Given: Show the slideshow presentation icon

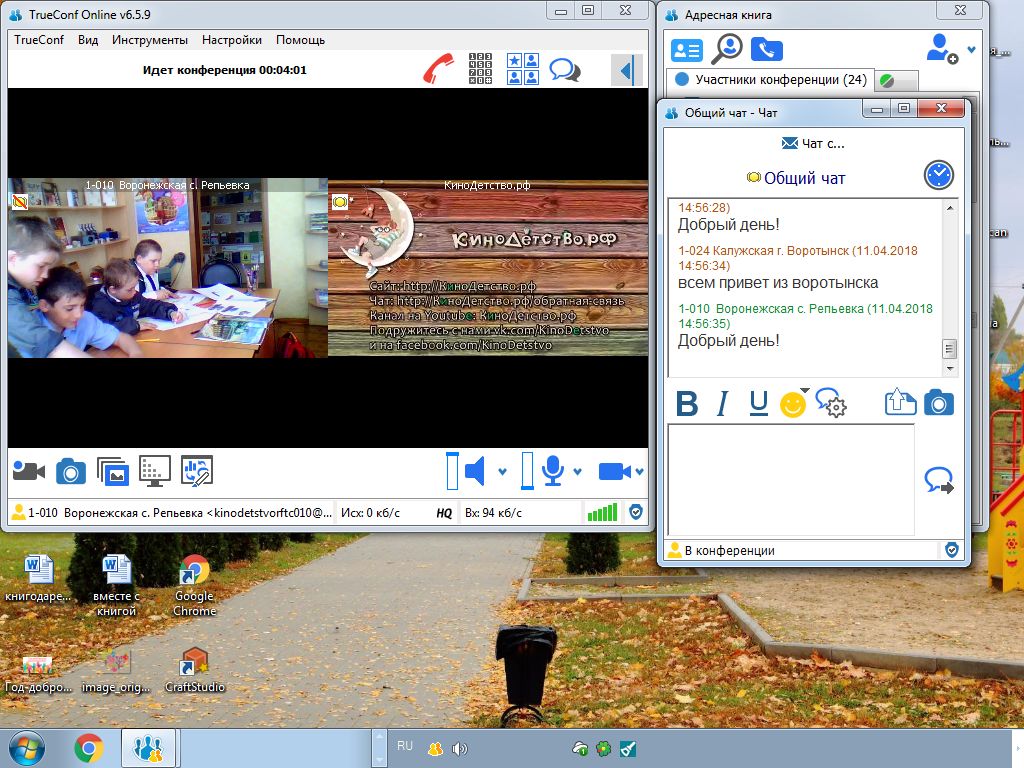Looking at the screenshot, I should coord(112,471).
